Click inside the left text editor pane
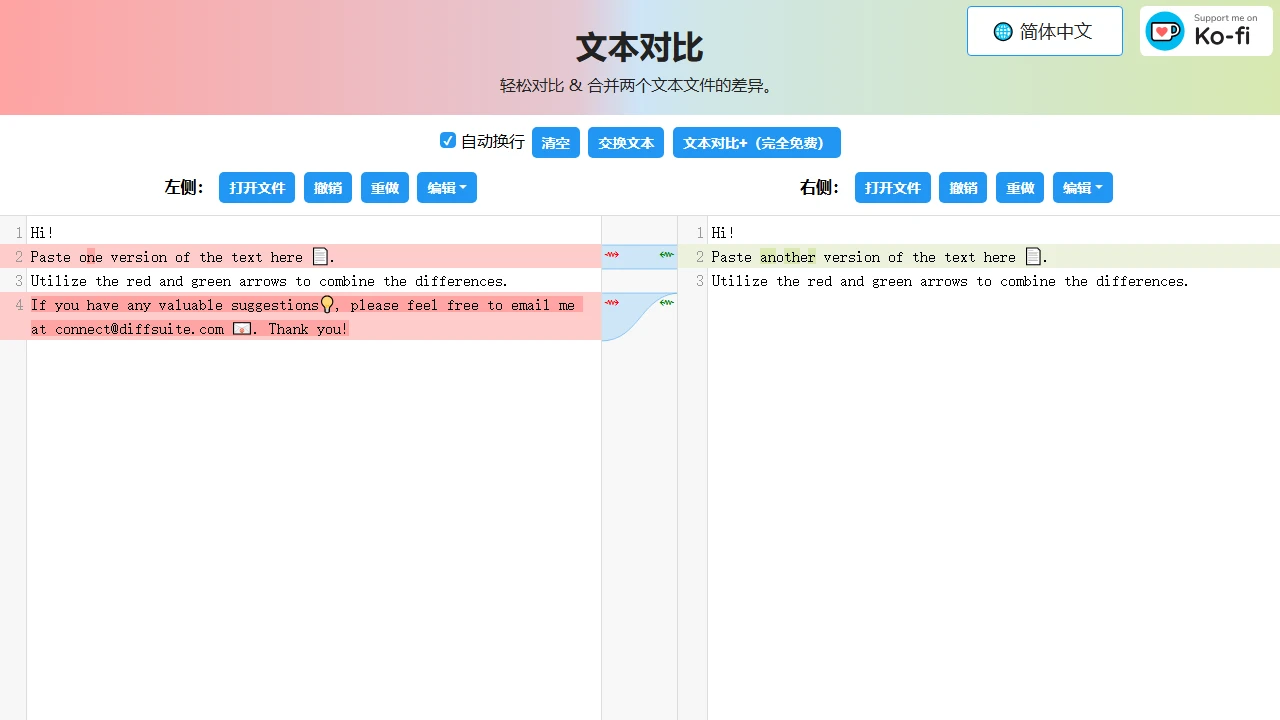This screenshot has height=720, width=1280. pyautogui.click(x=300, y=450)
